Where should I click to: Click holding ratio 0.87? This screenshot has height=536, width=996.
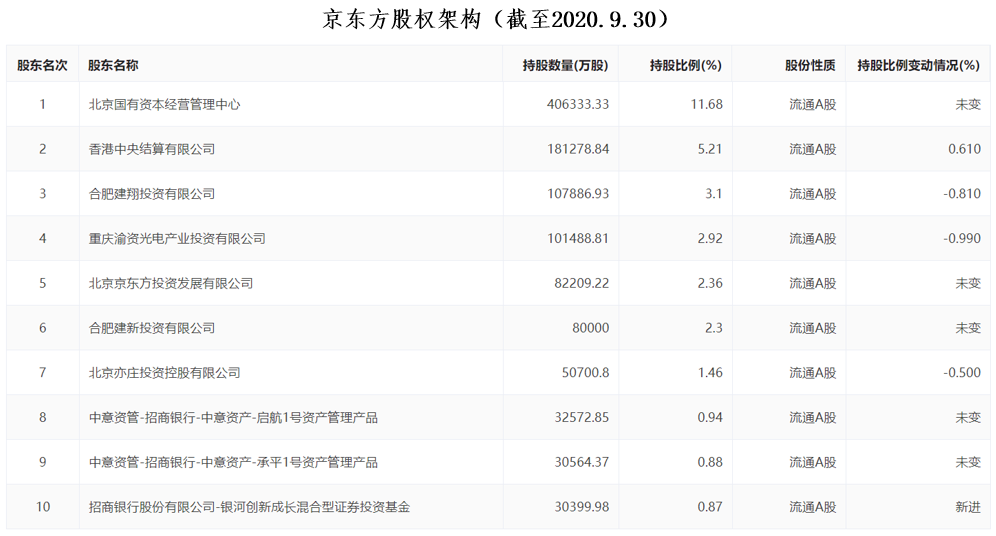click(x=710, y=507)
